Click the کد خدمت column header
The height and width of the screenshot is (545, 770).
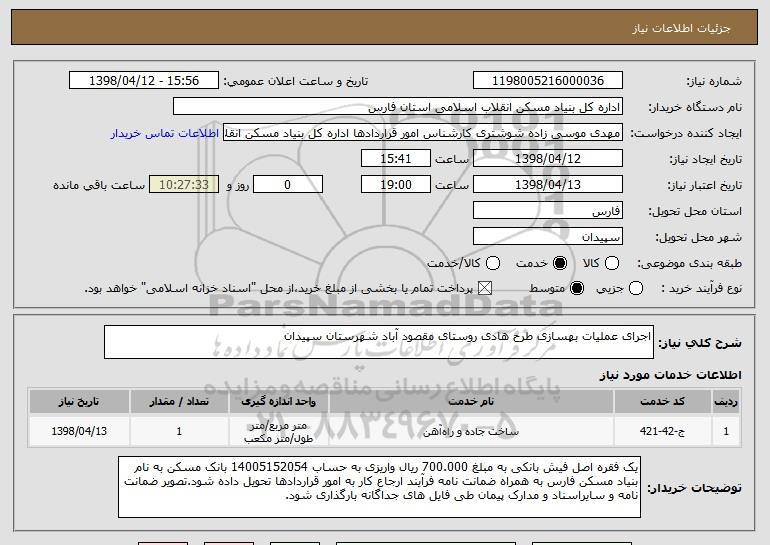(662, 402)
